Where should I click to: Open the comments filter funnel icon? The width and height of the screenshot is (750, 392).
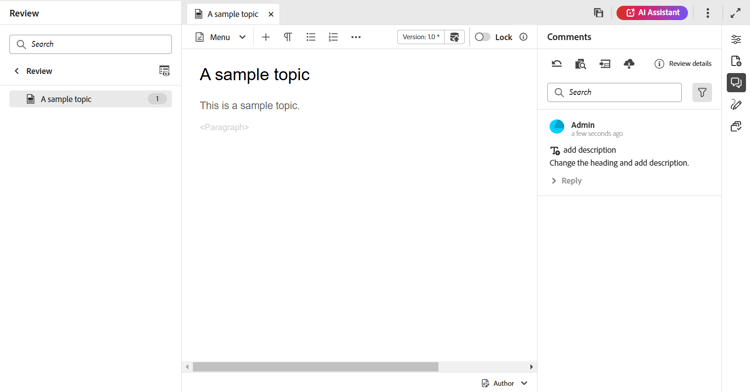702,92
